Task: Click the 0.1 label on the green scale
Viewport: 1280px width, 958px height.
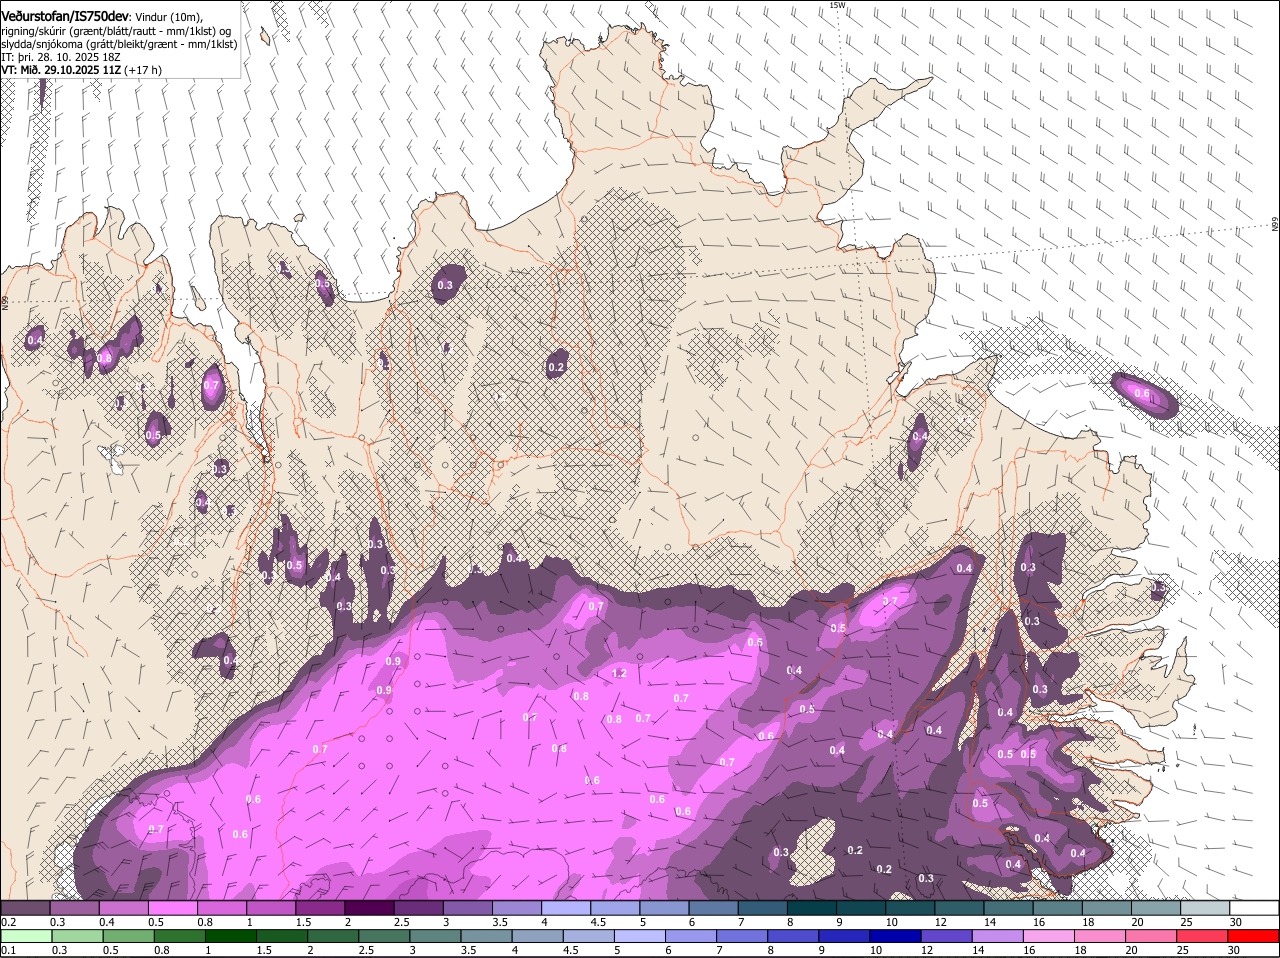Action: click(8, 950)
